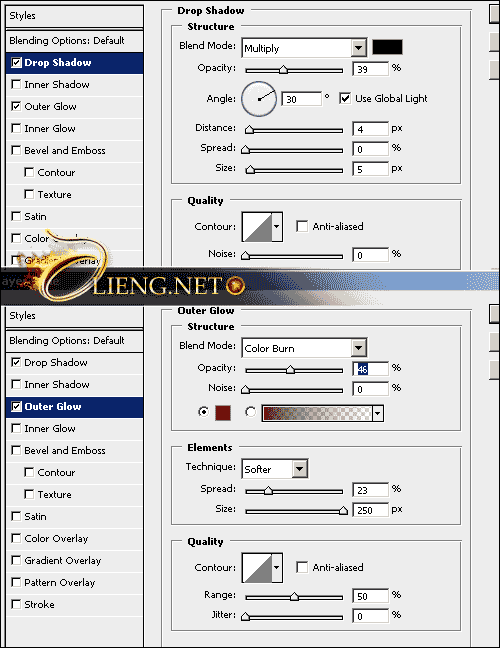The width and height of the screenshot is (500, 648).
Task: Click the Opacity field showing 46
Action: pyautogui.click(x=371, y=369)
